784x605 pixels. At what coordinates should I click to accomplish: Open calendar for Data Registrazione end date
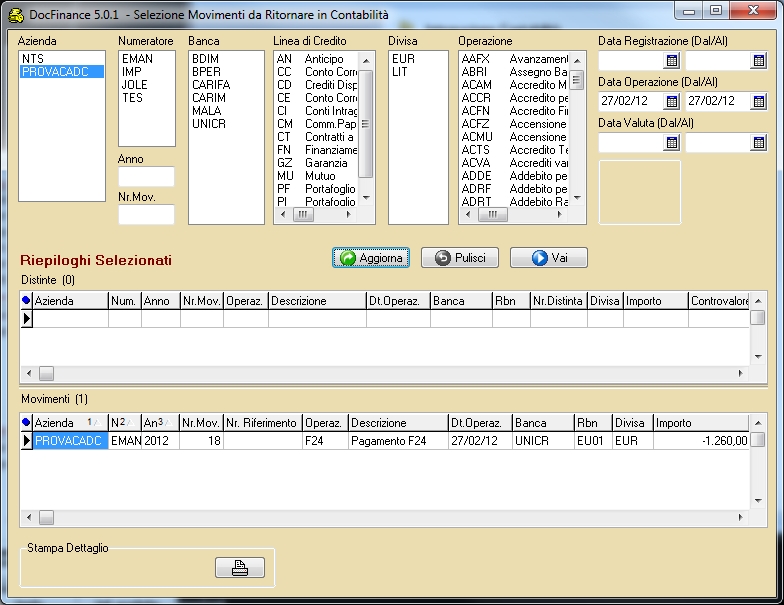point(758,62)
